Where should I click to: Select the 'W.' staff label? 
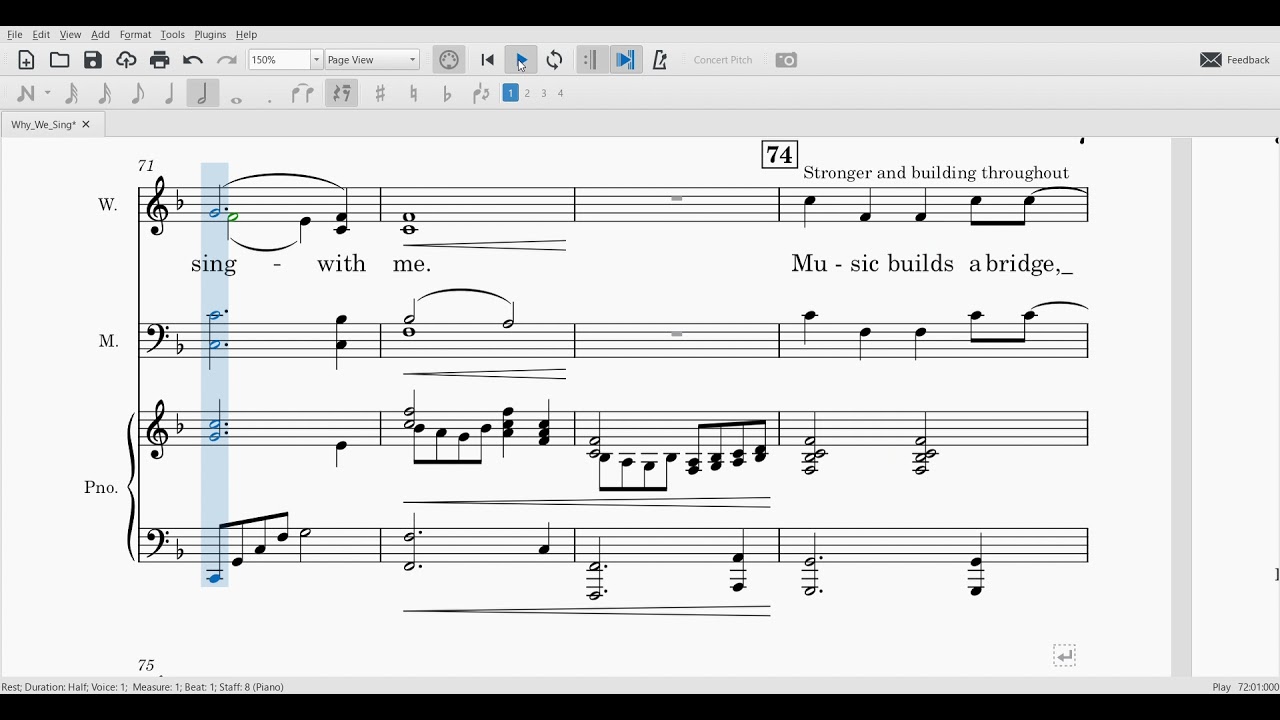[x=108, y=204]
